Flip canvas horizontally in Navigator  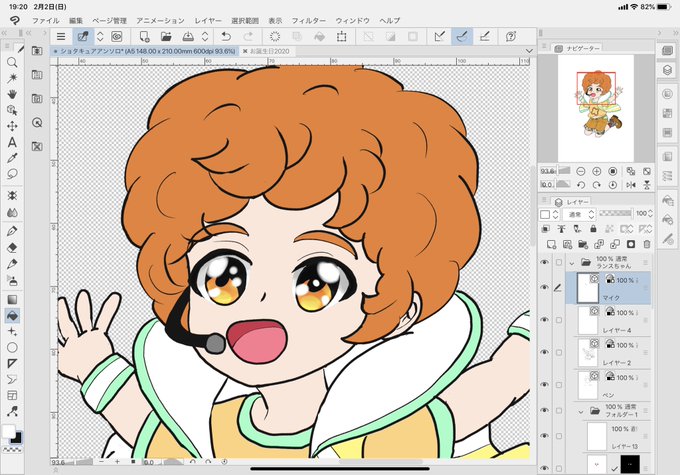click(631, 185)
